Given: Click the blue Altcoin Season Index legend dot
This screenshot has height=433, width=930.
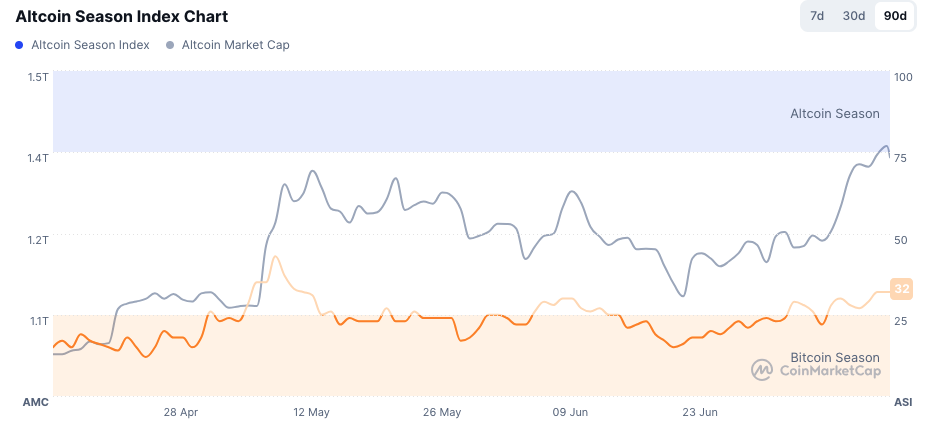Looking at the screenshot, I should pyautogui.click(x=20, y=45).
